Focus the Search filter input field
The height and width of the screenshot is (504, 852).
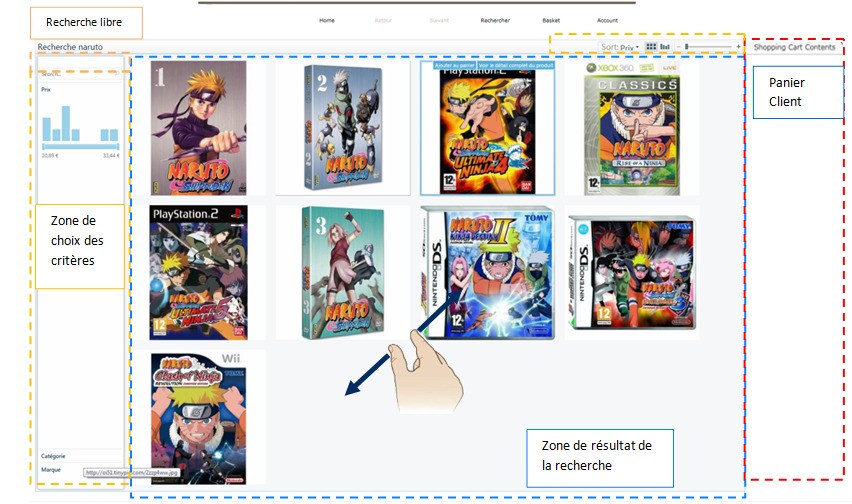point(79,74)
